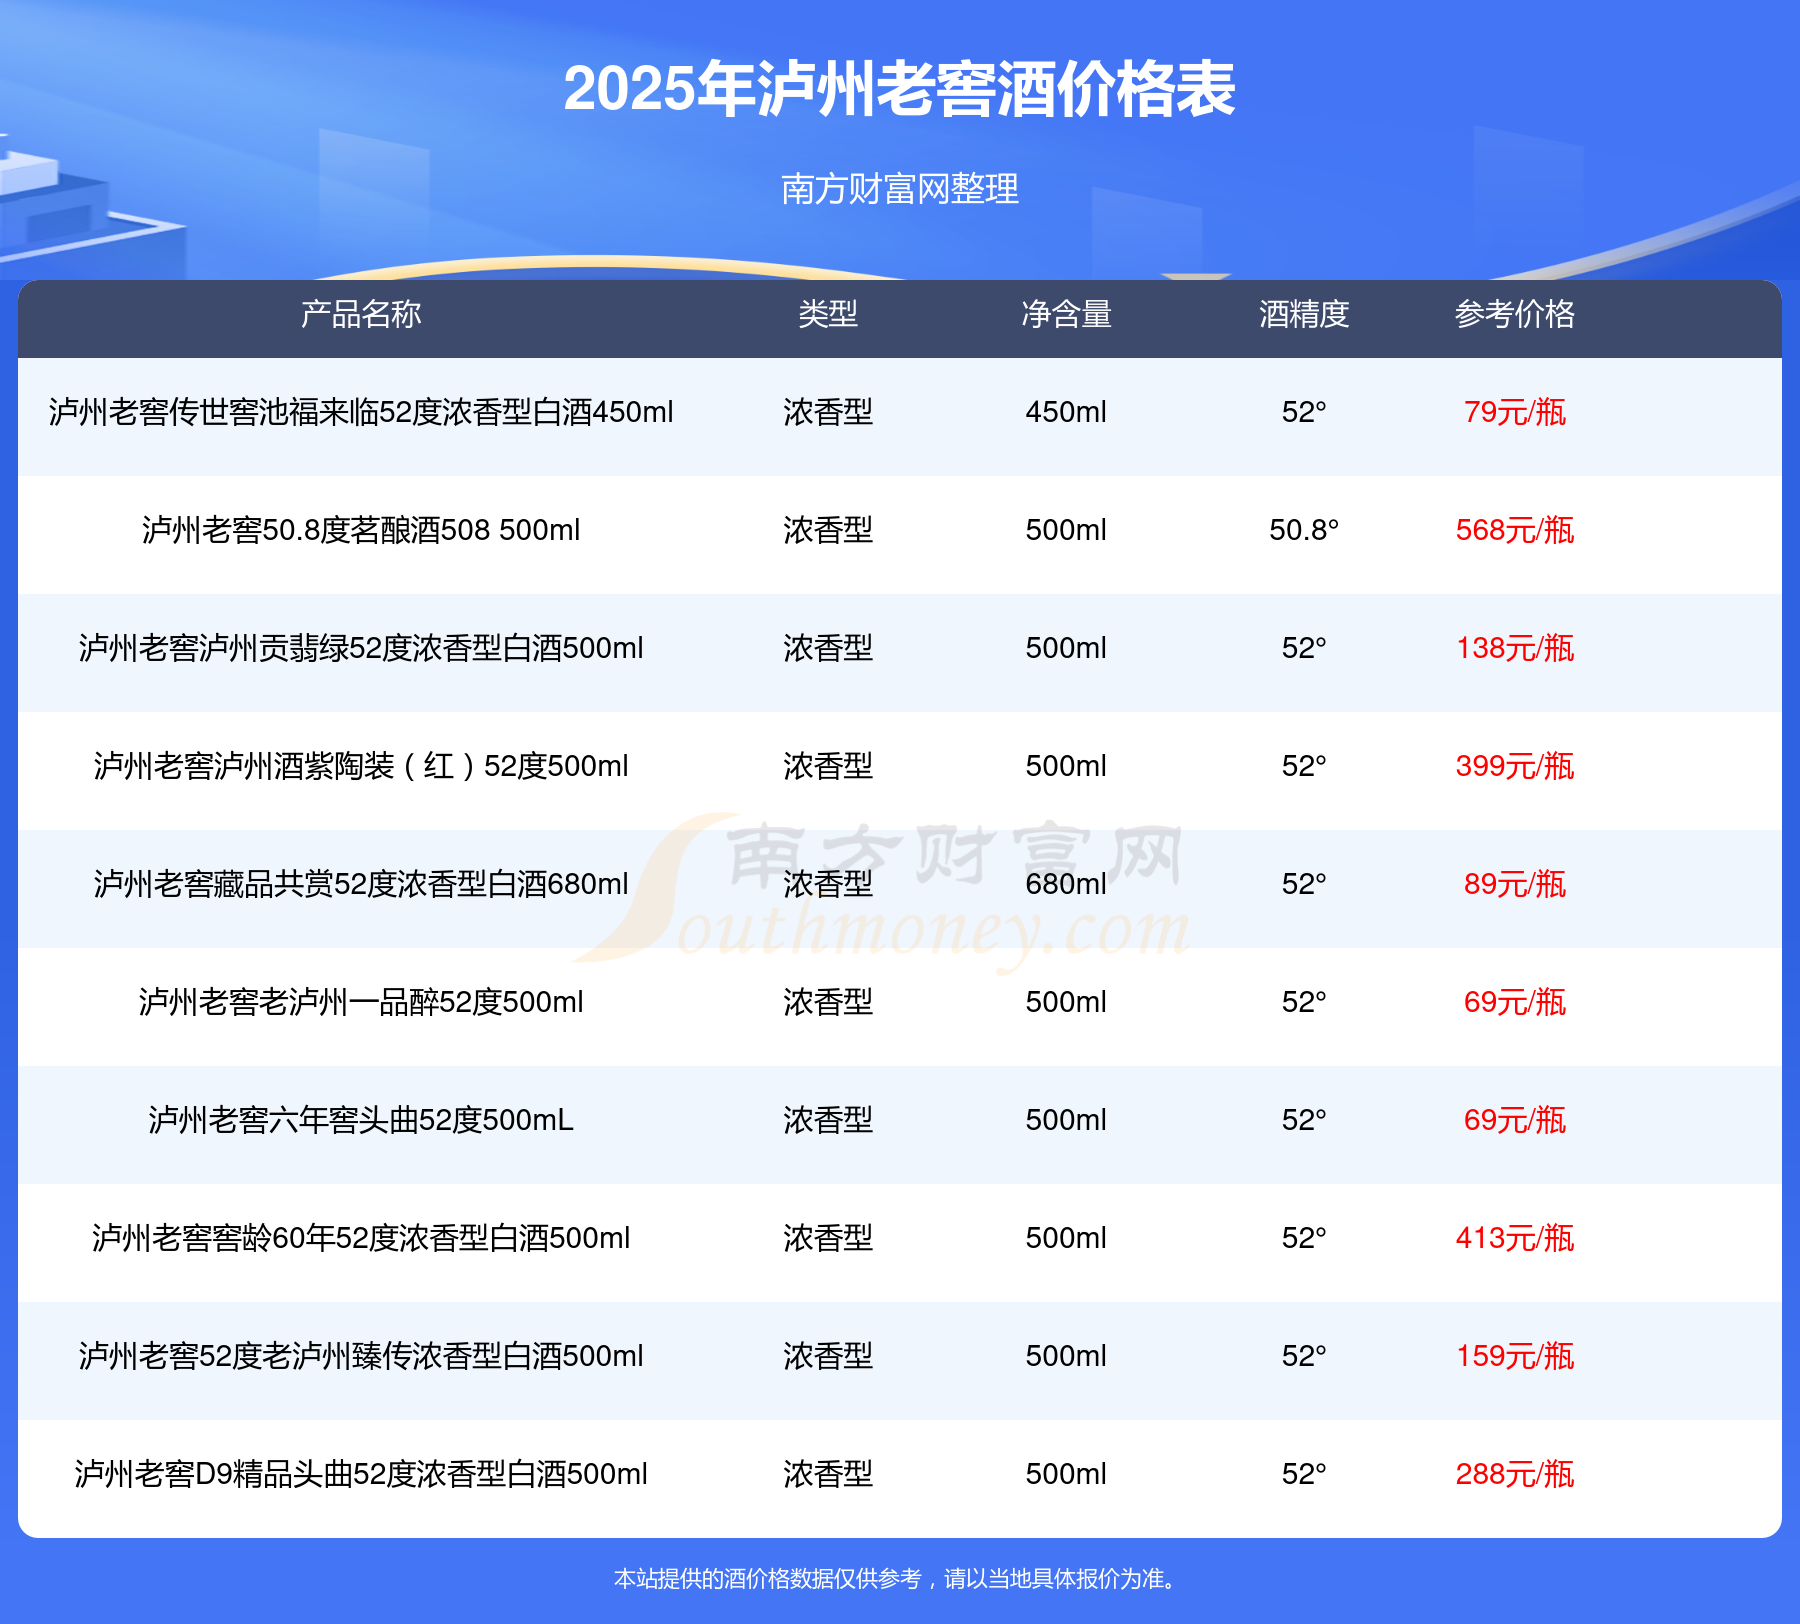Viewport: 1800px width, 1624px height.
Task: Click the title 2025年泸州老窖酒价格表
Action: coord(900,89)
